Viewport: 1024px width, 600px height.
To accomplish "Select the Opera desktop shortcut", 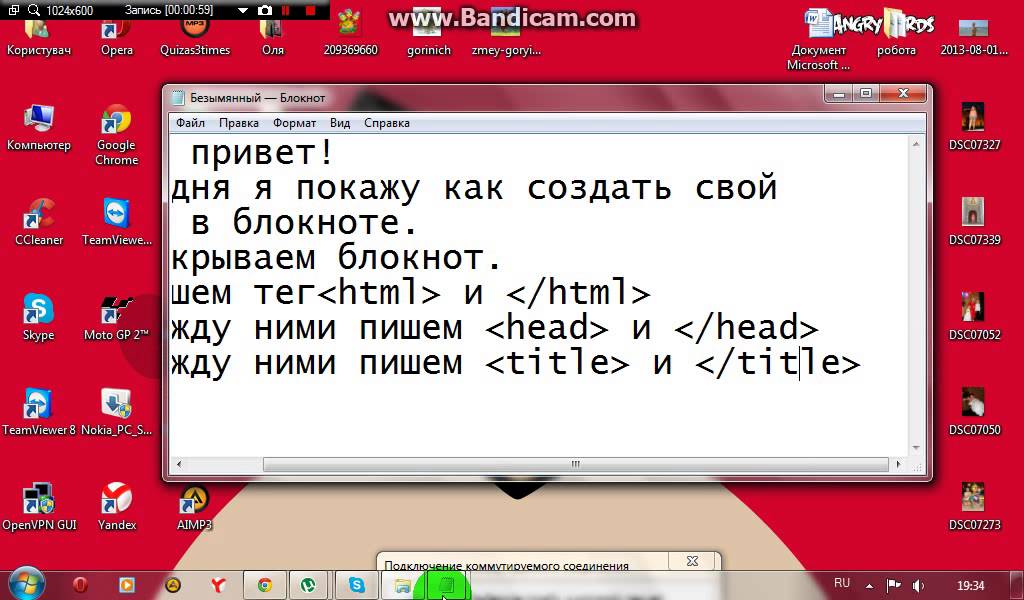I will 116,37.
